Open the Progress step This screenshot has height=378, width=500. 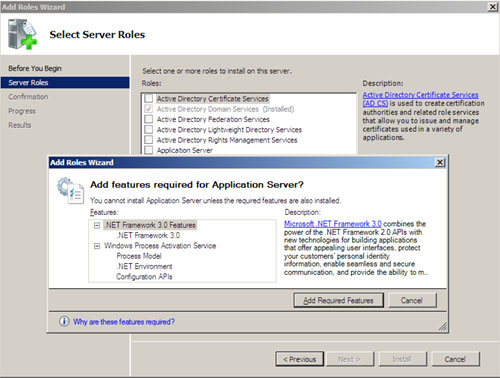pyautogui.click(x=22, y=111)
